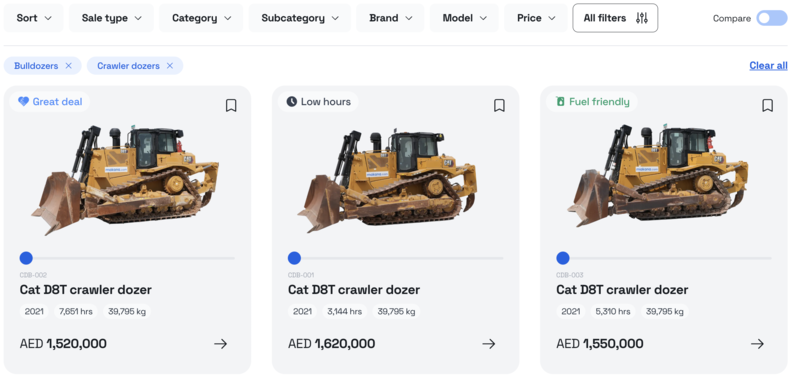
Task: Open the Price filter dropdown
Action: pos(535,18)
